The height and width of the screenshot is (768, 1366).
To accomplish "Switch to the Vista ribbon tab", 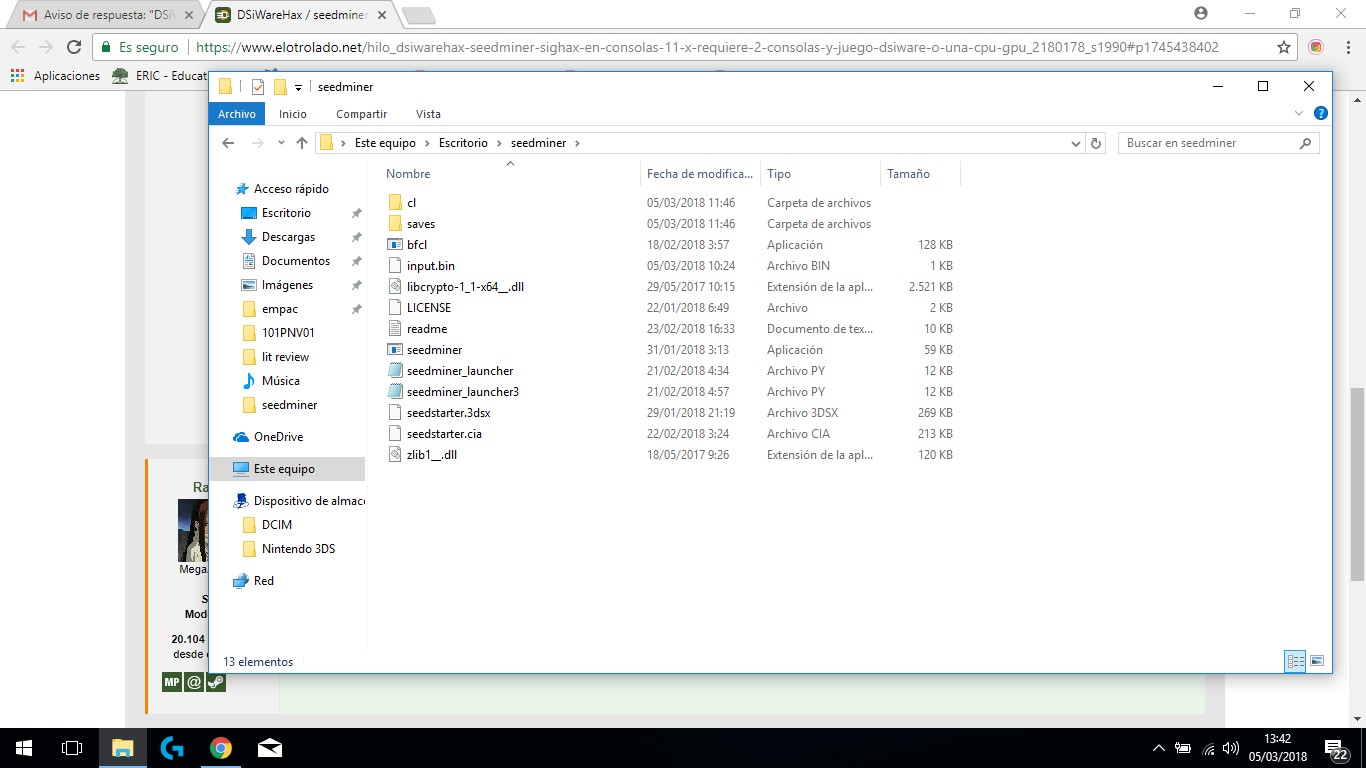I will pyautogui.click(x=428, y=114).
